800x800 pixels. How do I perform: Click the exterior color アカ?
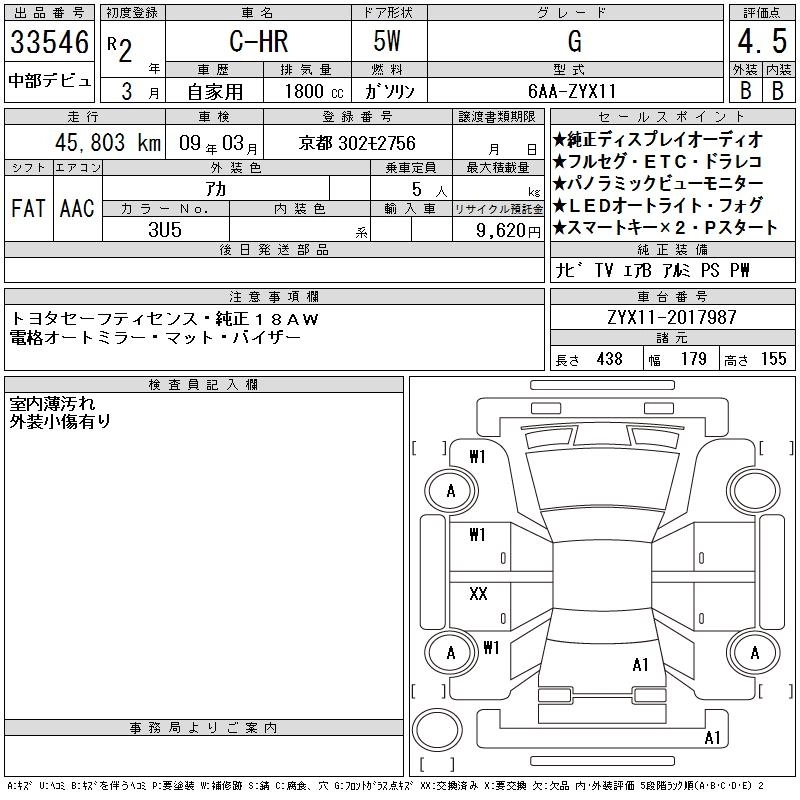(216, 189)
